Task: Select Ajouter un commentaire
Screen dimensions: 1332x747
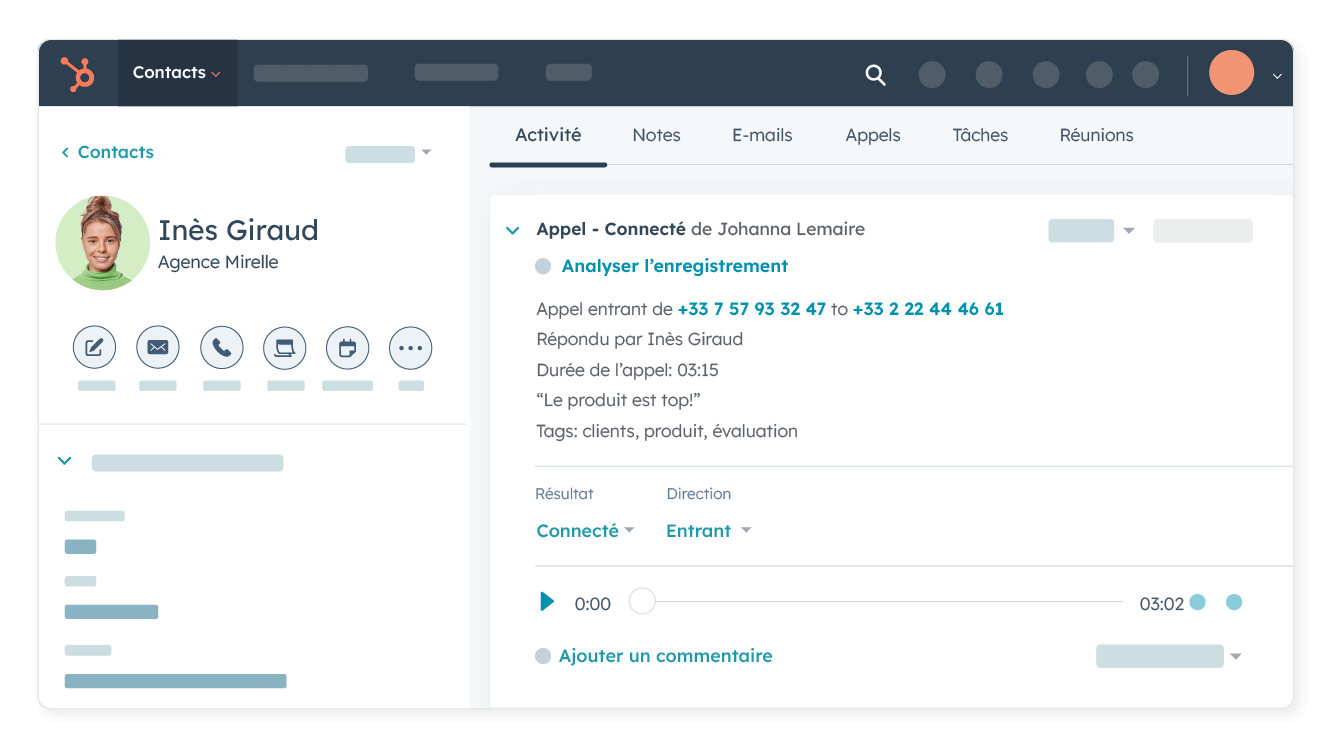Action: [665, 655]
